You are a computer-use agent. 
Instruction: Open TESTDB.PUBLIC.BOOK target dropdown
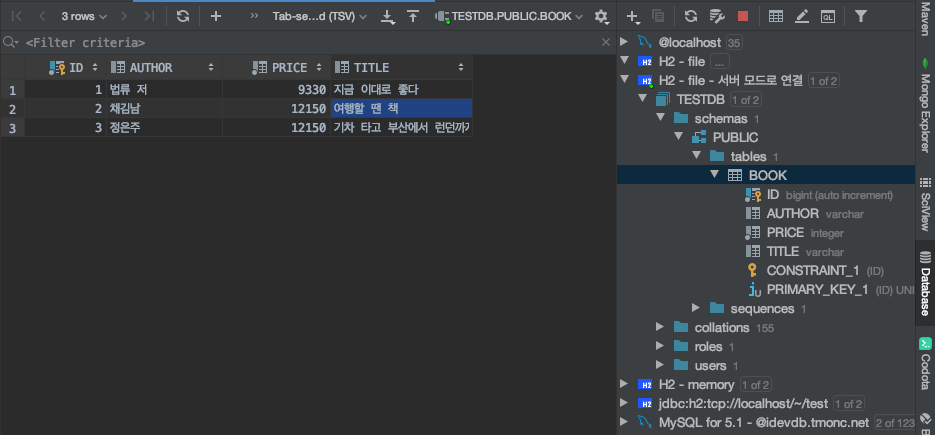pos(509,16)
